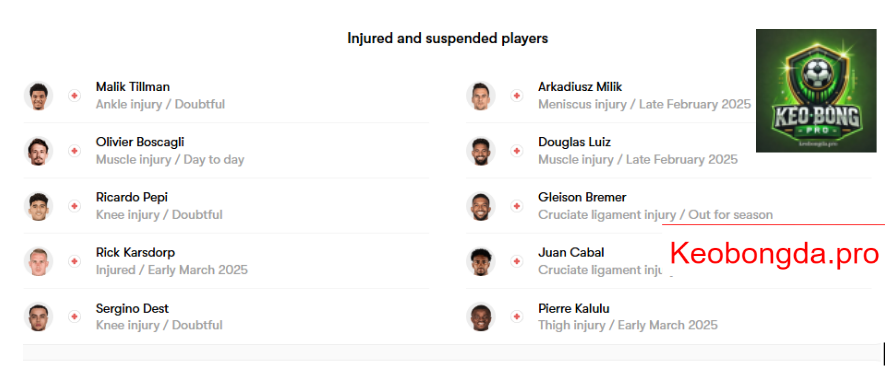Open Olivier Boscagli's player name link
Viewport: 885px width, 380px height.
tap(140, 142)
